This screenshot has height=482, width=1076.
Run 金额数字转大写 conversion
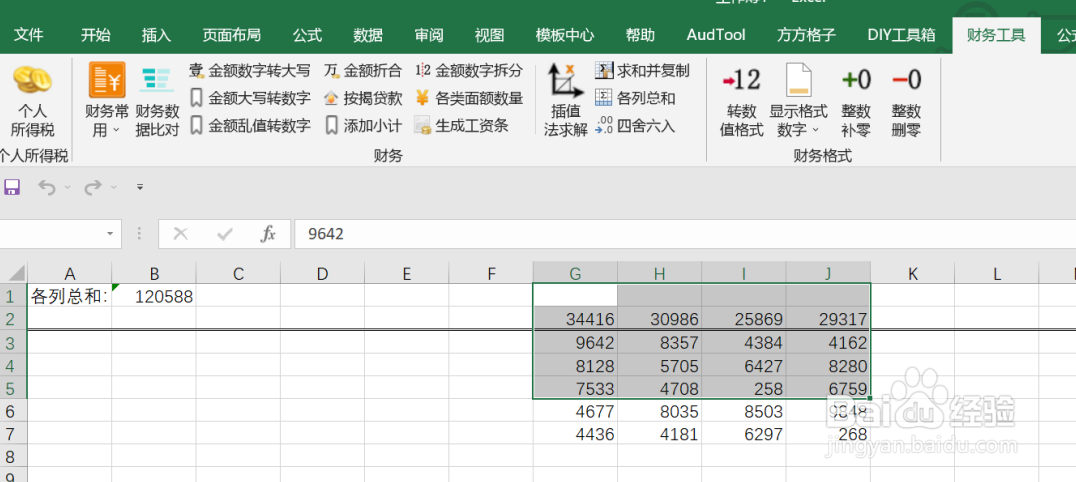[250, 71]
